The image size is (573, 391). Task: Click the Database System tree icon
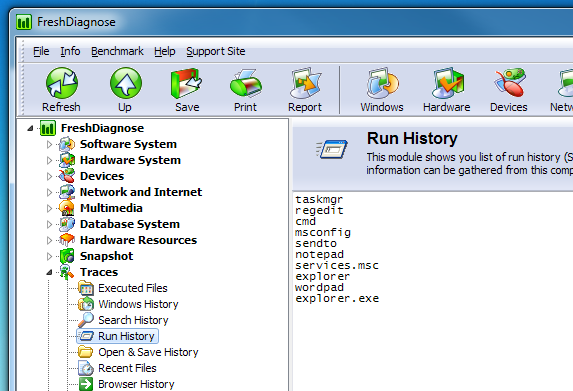pyautogui.click(x=67, y=224)
